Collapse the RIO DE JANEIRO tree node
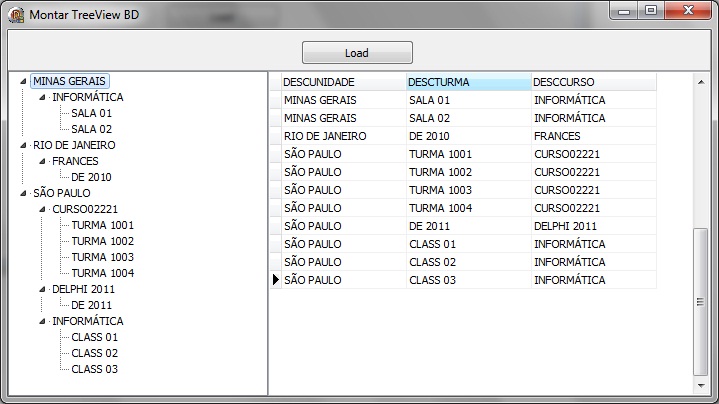Image resolution: width=719 pixels, height=404 pixels. point(23,146)
